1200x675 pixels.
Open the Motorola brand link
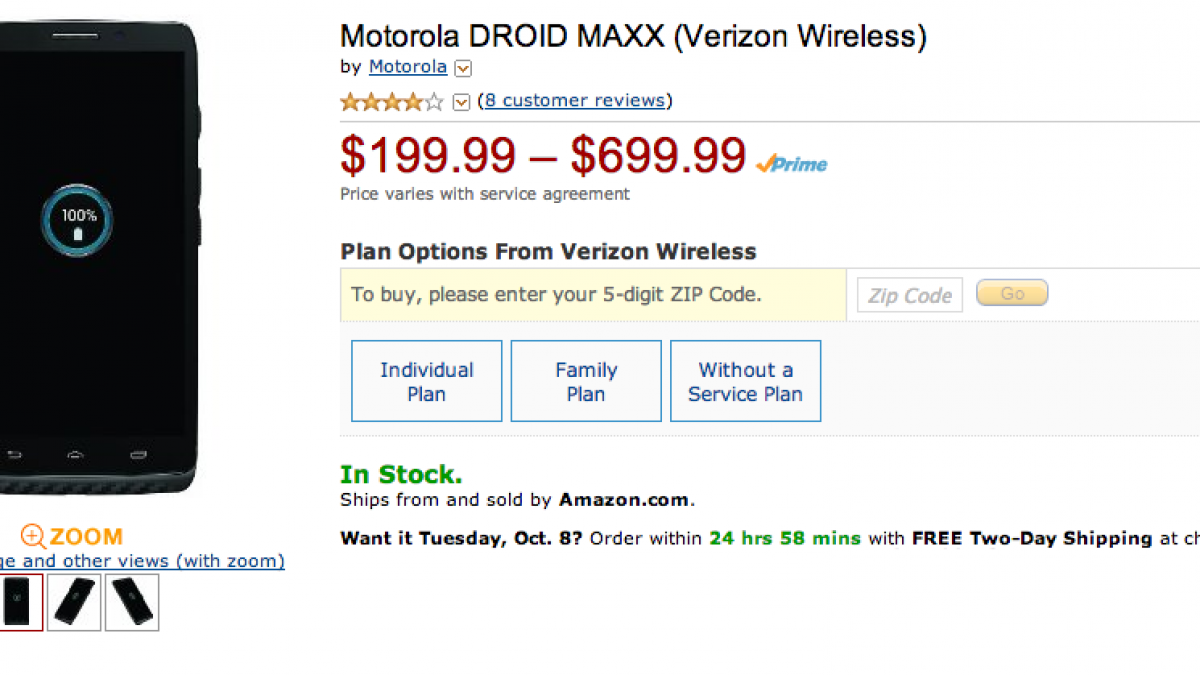pos(407,67)
